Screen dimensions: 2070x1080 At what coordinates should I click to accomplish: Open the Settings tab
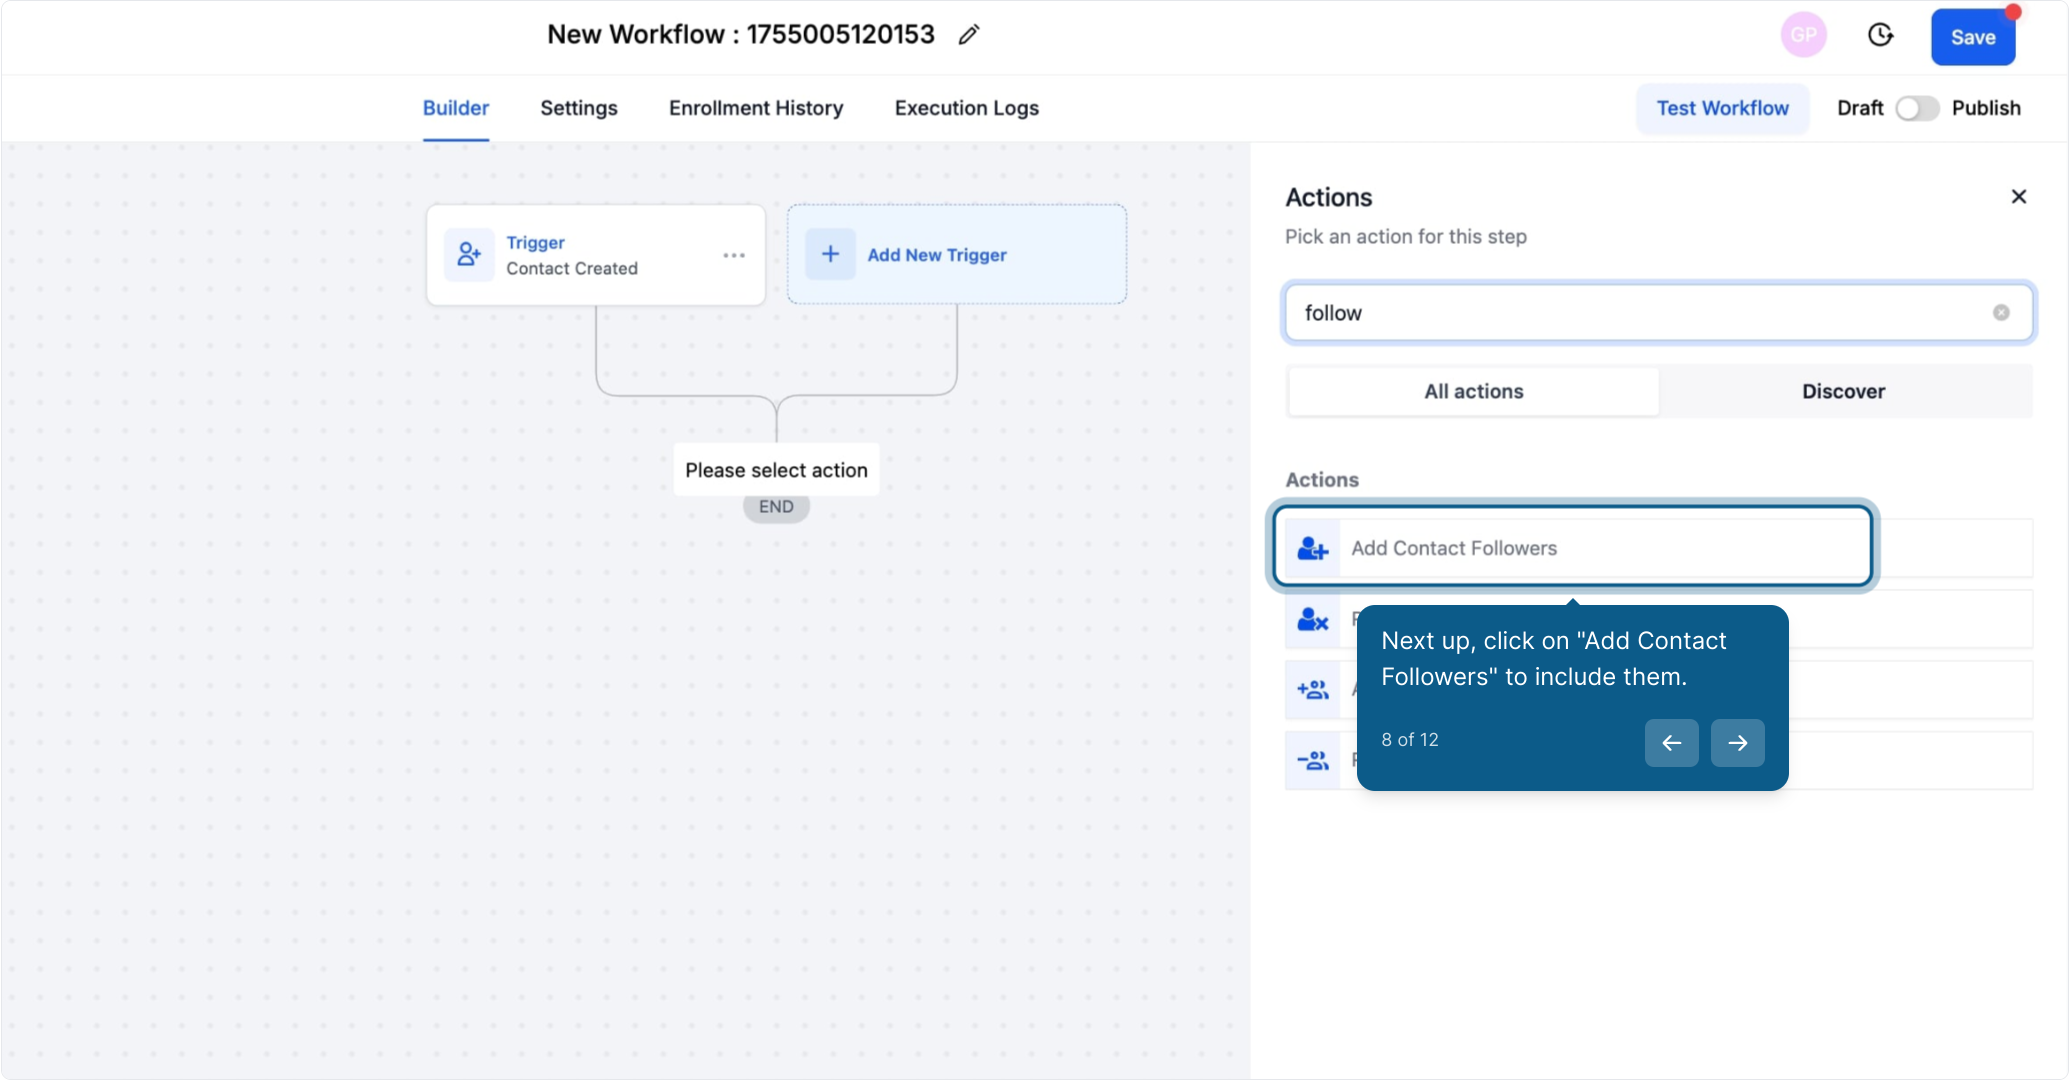pos(579,108)
